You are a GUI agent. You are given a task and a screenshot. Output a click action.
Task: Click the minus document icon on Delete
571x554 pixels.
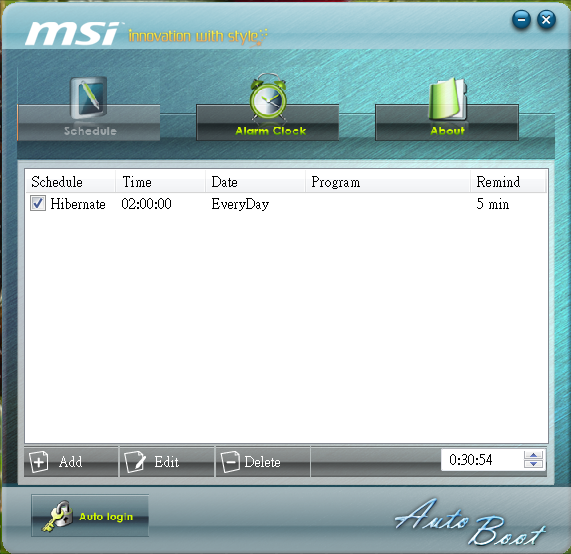(x=231, y=462)
